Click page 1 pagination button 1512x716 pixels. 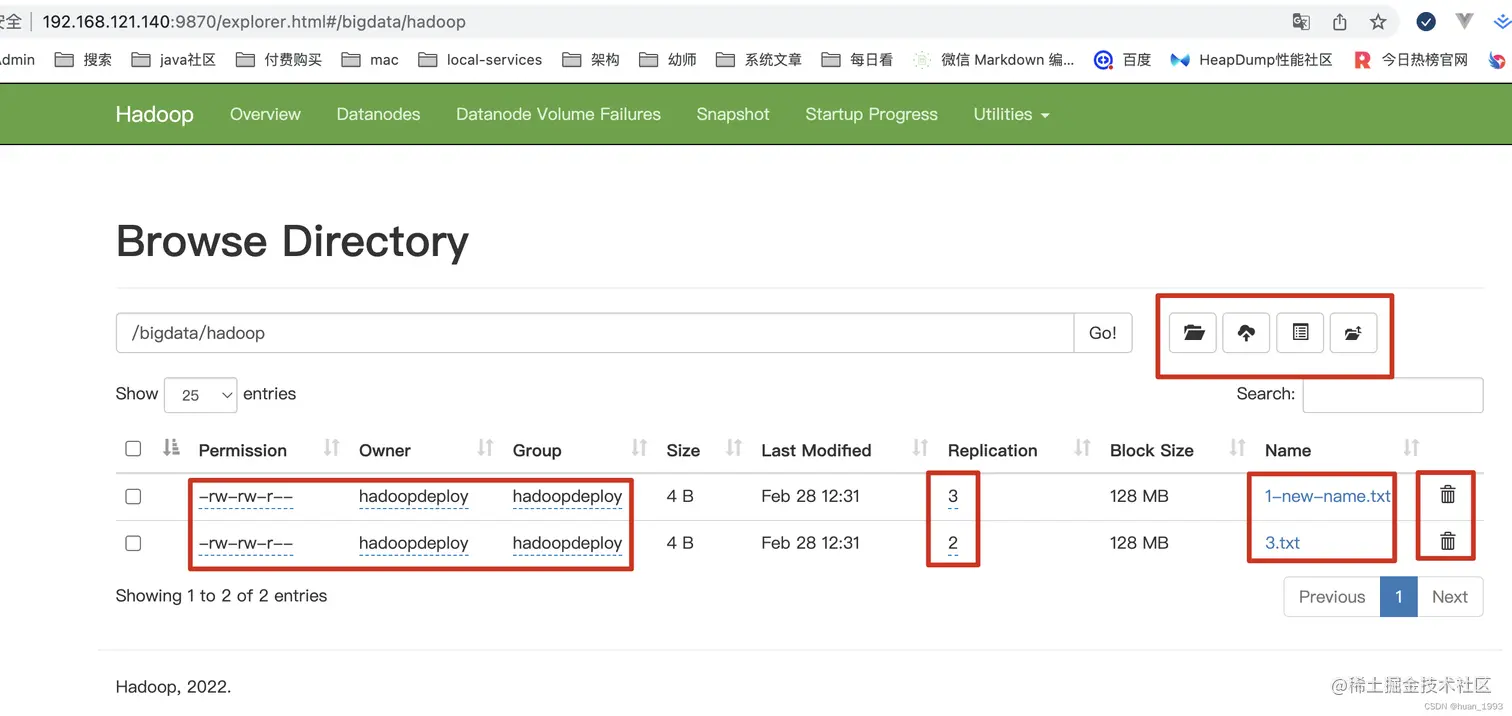pyautogui.click(x=1399, y=597)
